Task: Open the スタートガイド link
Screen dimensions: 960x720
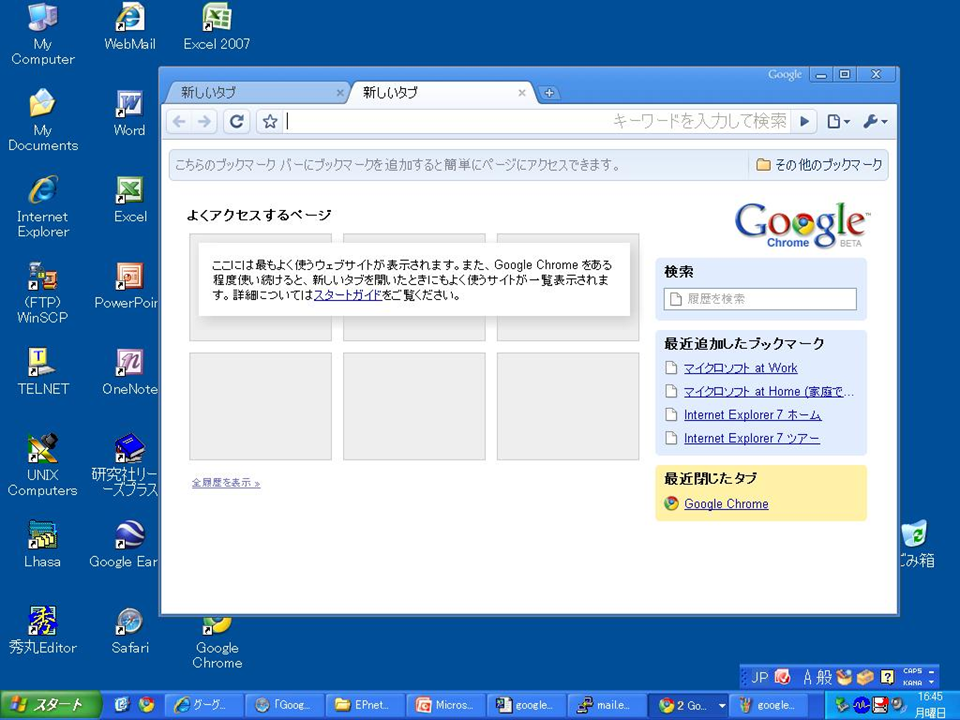Action: pos(348,295)
